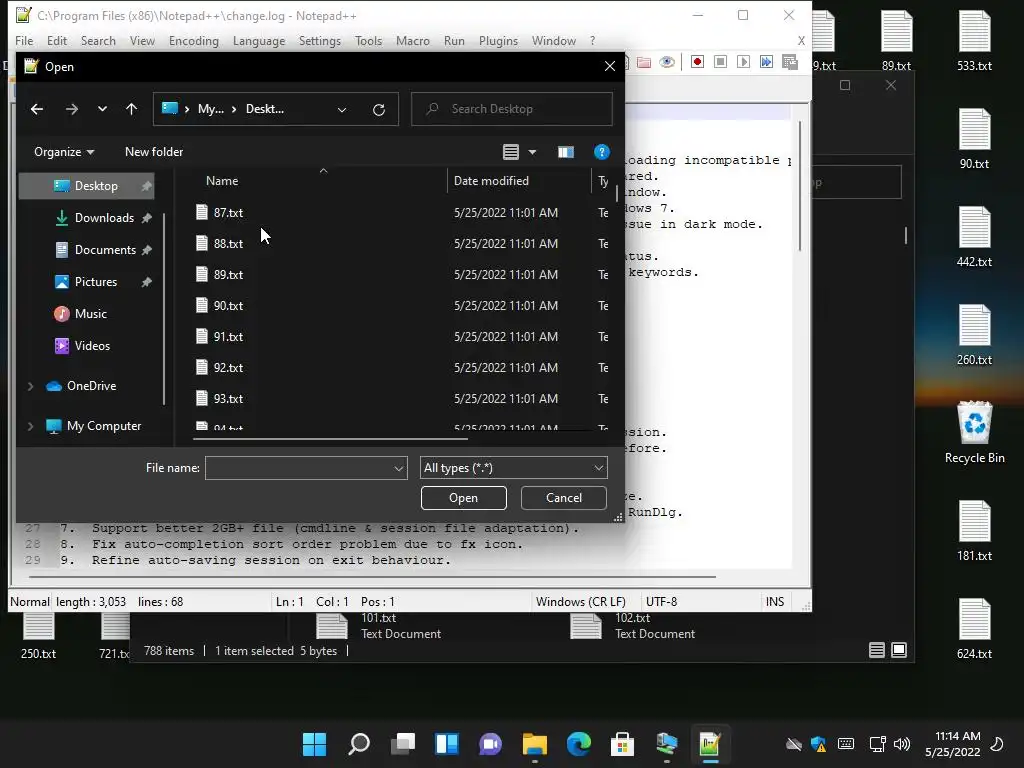Select 442.txt desktop icon
This screenshot has width=1024, height=768.
click(974, 237)
